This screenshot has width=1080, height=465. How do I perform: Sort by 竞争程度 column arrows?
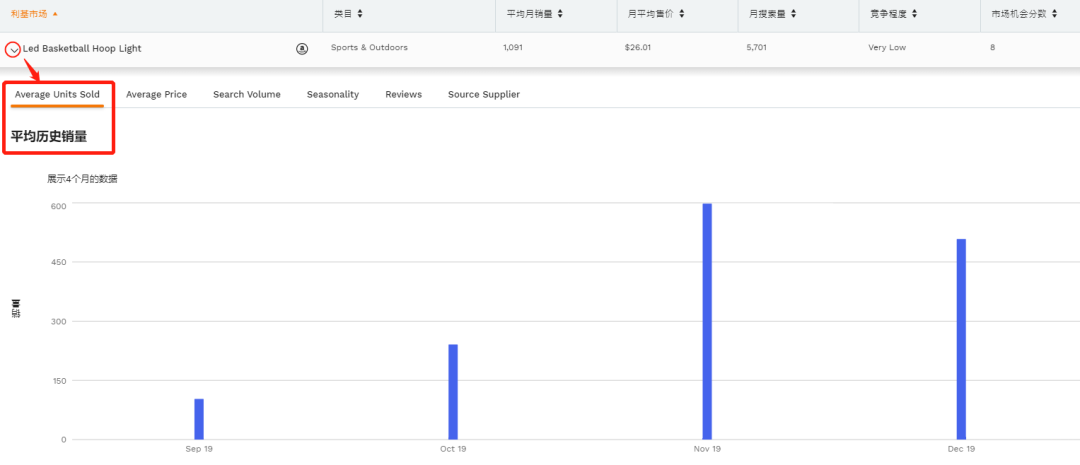coord(913,14)
